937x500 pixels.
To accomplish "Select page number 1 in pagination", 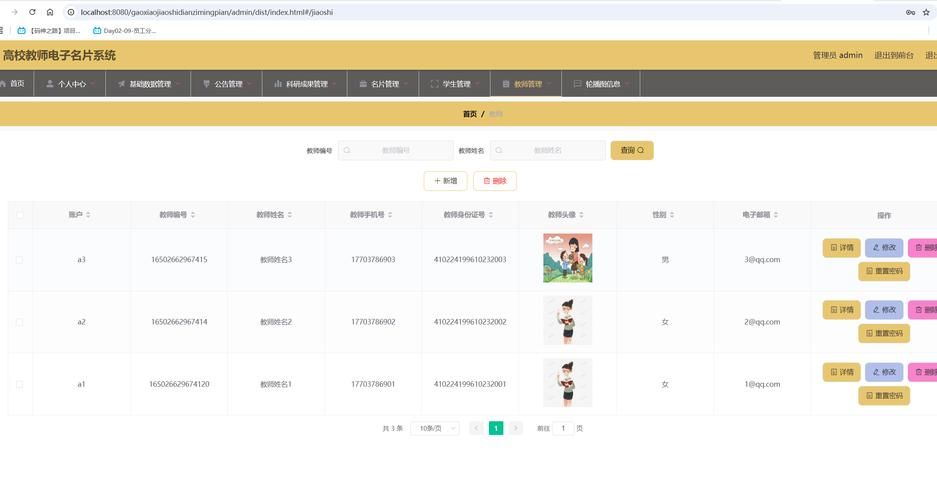I will 496,428.
